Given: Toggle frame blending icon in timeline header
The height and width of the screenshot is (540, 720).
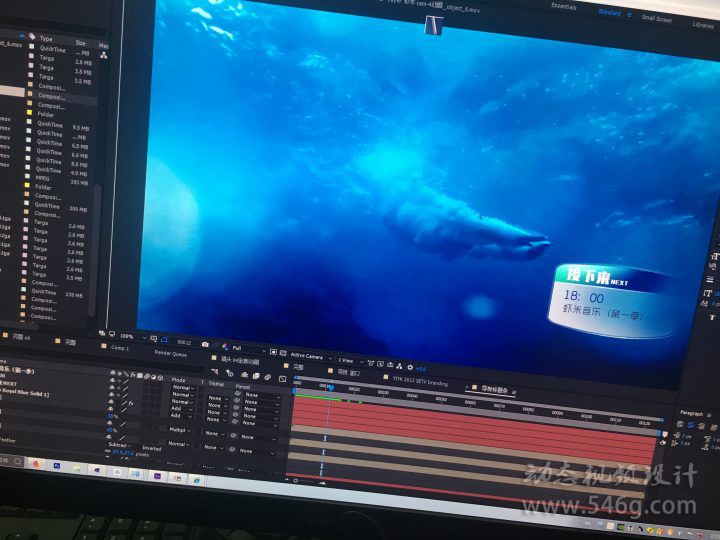Looking at the screenshot, I should coord(256,376).
